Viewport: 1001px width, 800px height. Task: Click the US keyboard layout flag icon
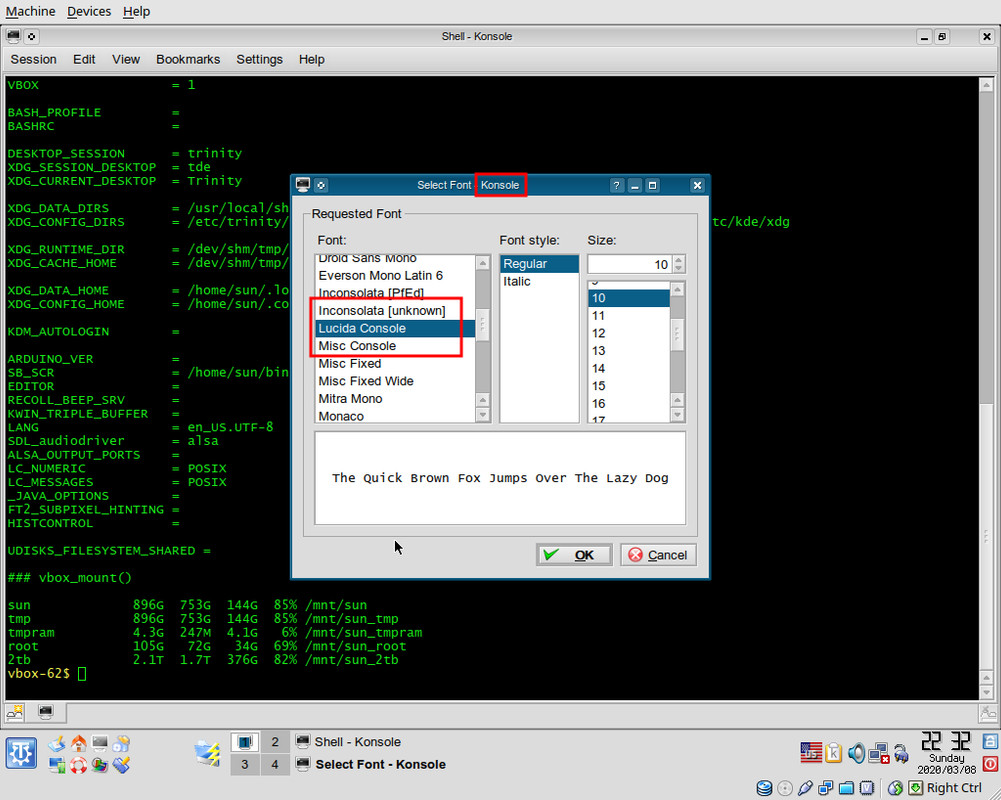(811, 753)
